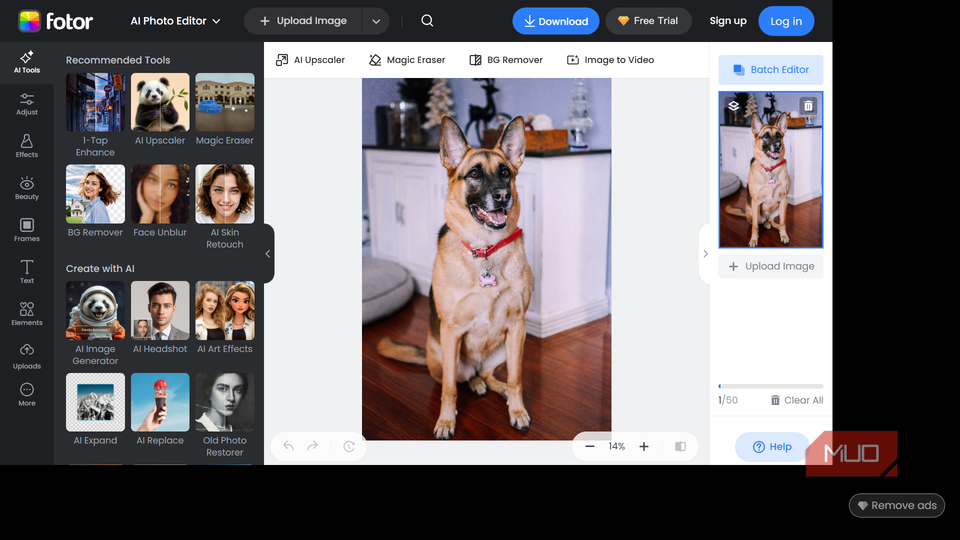Open the history clock icon
The height and width of the screenshot is (540, 960).
(349, 446)
